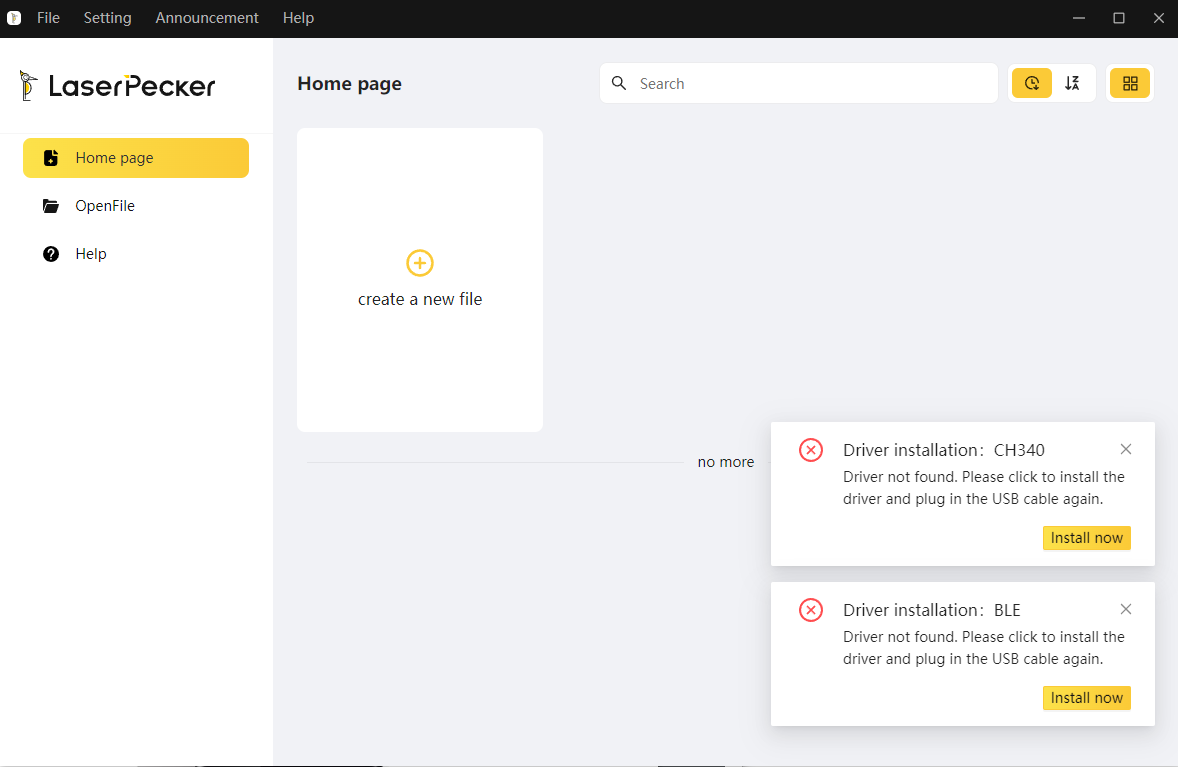This screenshot has height=767, width=1178.
Task: Focus the Search input field
Action: click(810, 84)
